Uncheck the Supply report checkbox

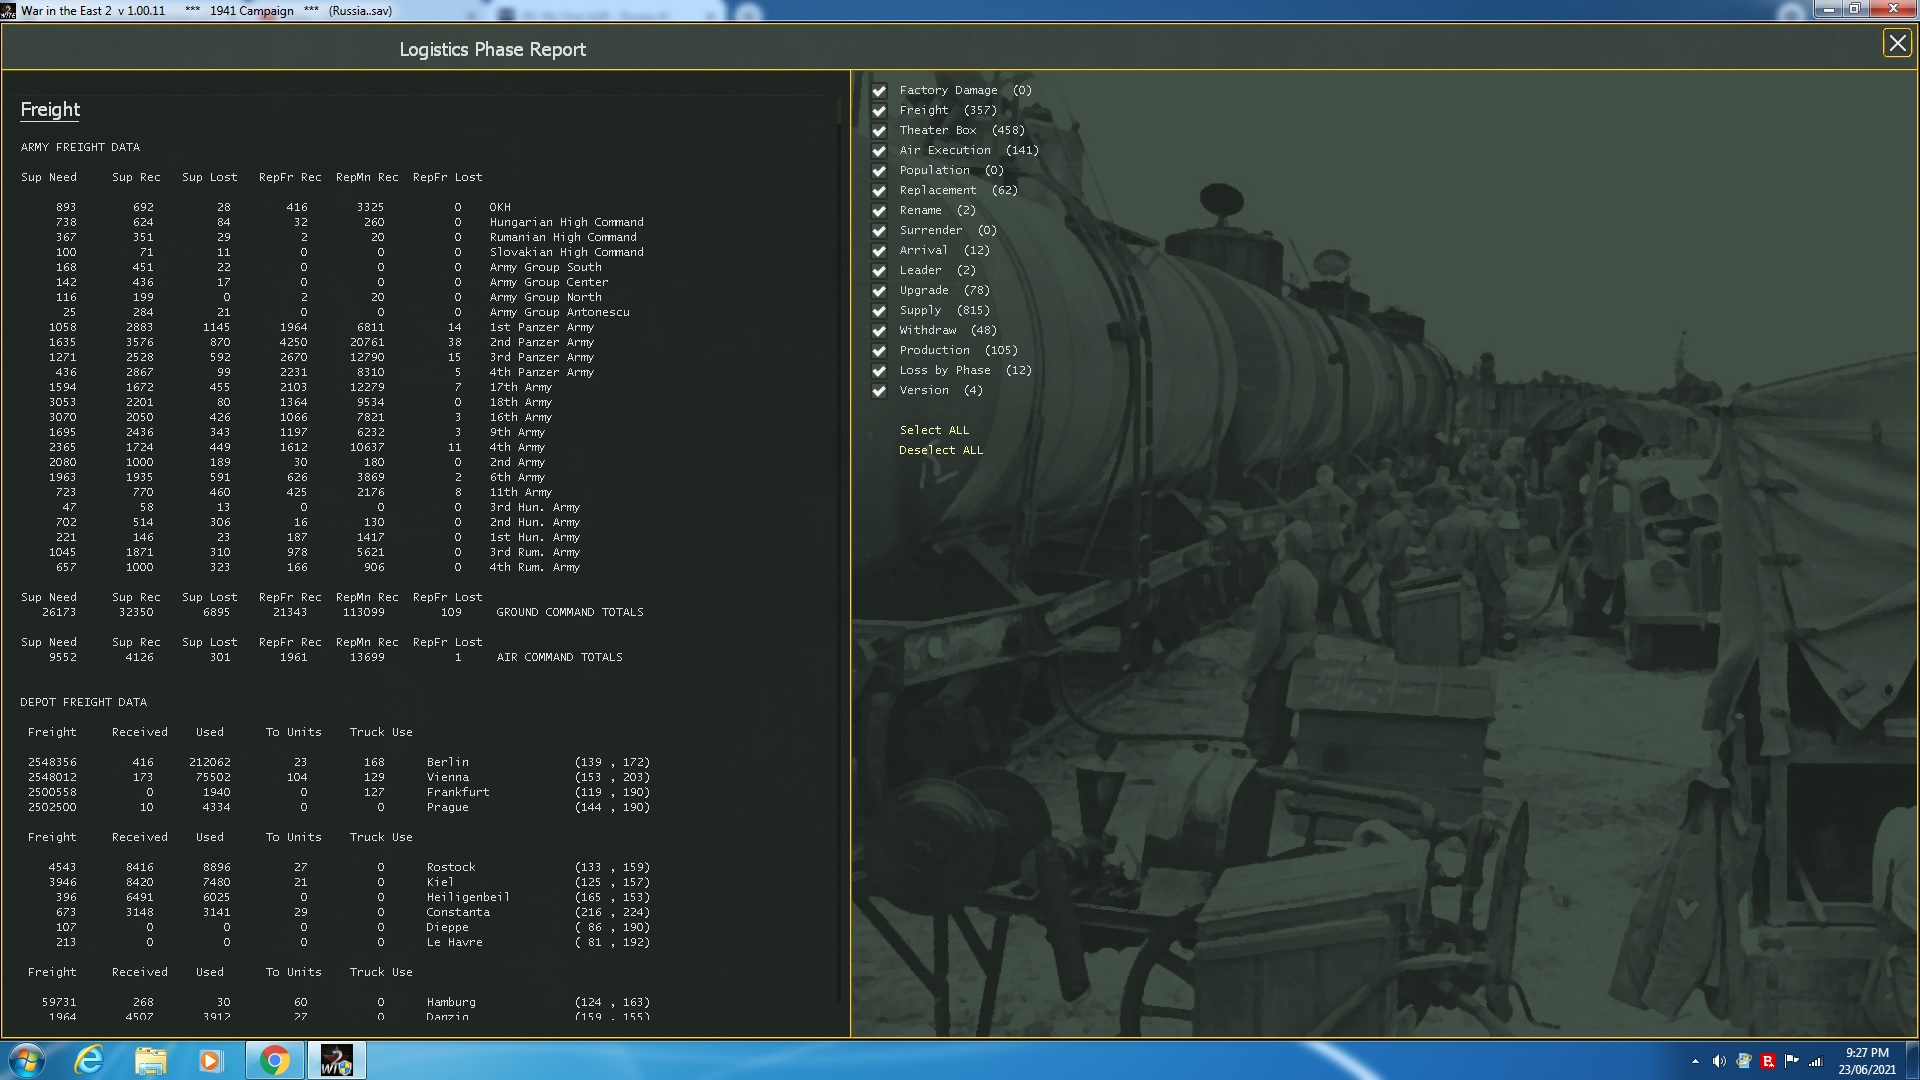click(x=879, y=311)
